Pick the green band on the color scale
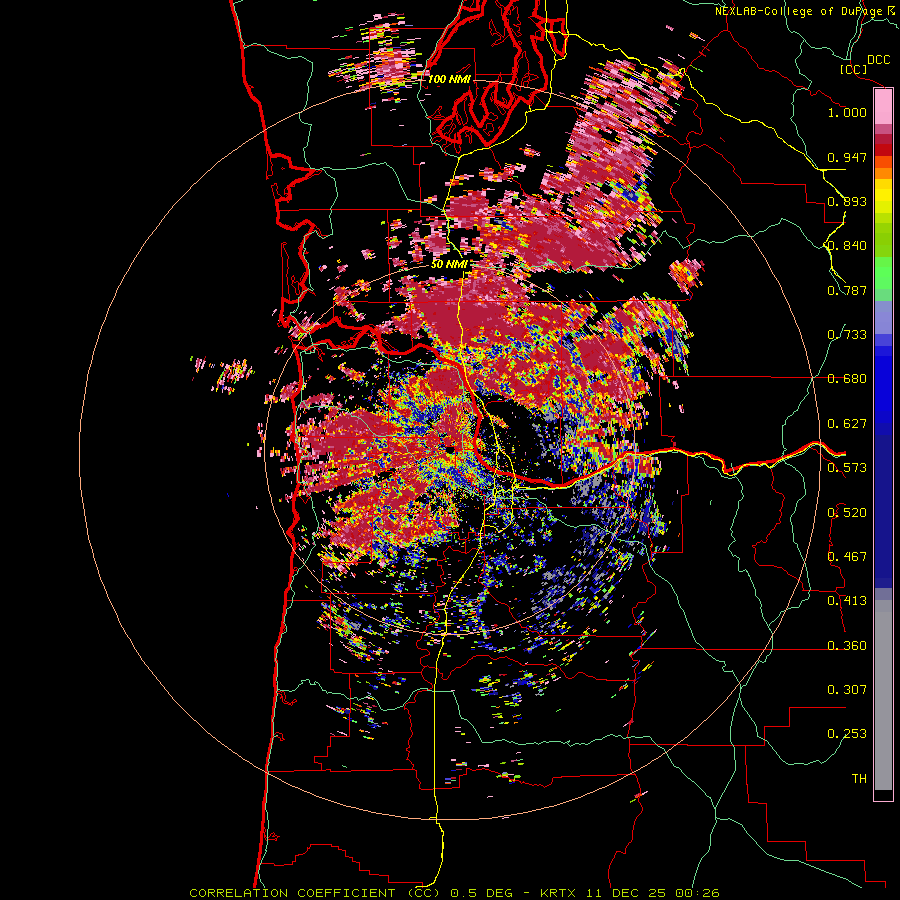The height and width of the screenshot is (900, 900). pos(883,273)
